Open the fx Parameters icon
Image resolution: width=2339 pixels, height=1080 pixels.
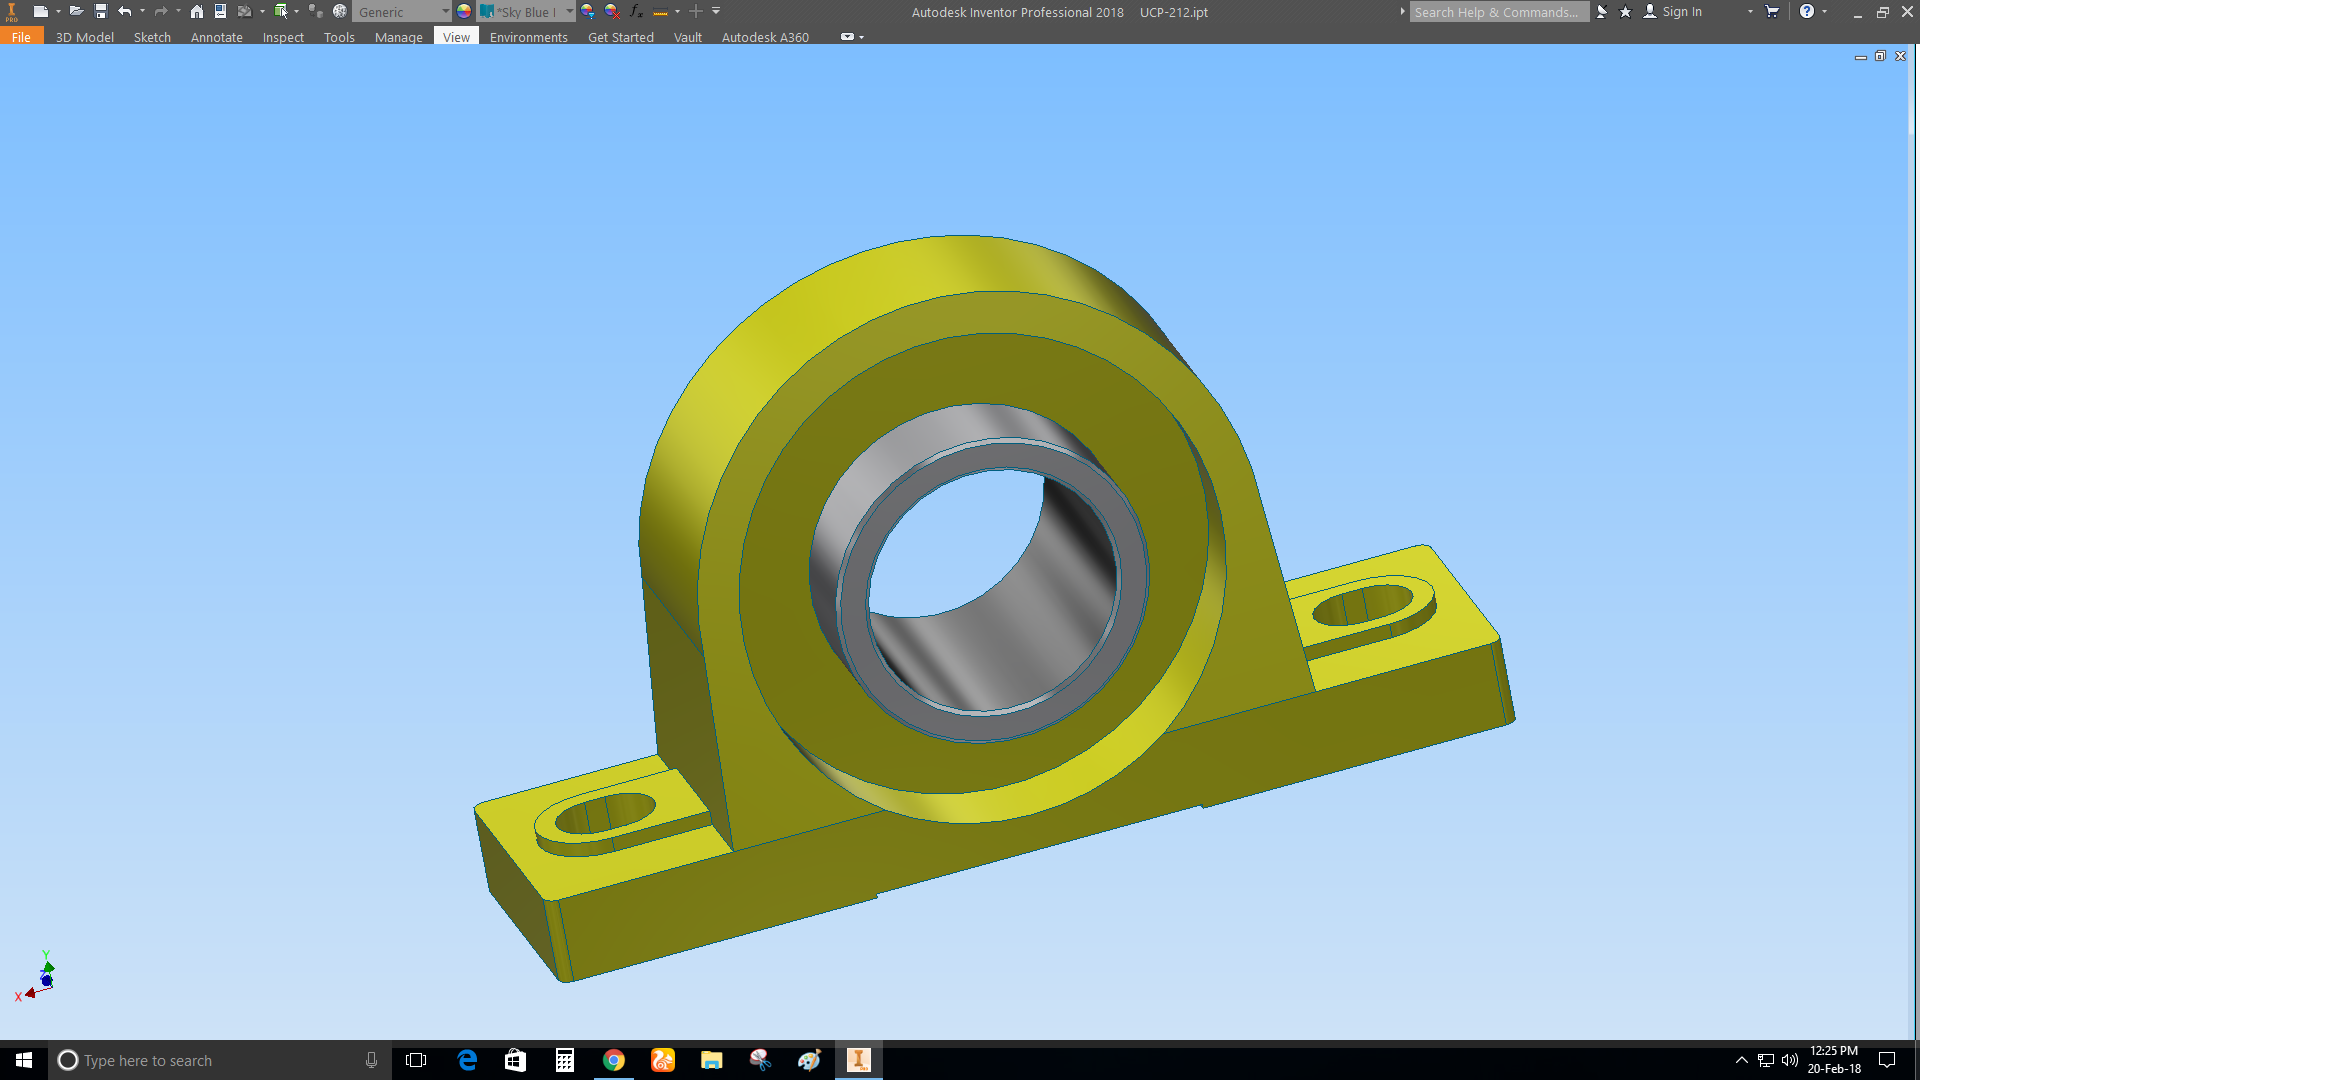click(636, 11)
